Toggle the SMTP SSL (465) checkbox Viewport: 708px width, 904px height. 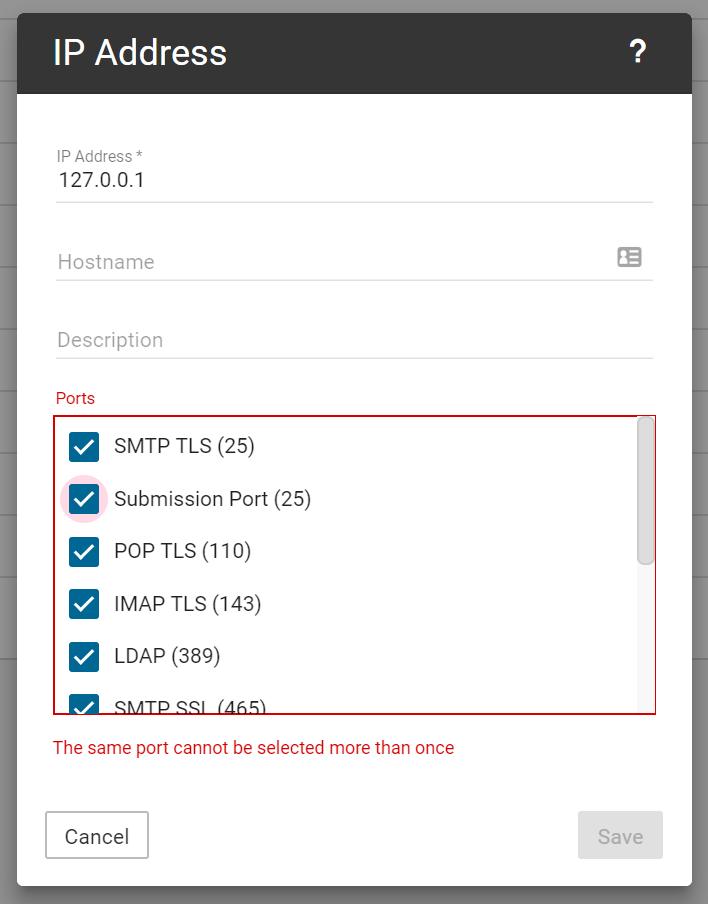[84, 704]
